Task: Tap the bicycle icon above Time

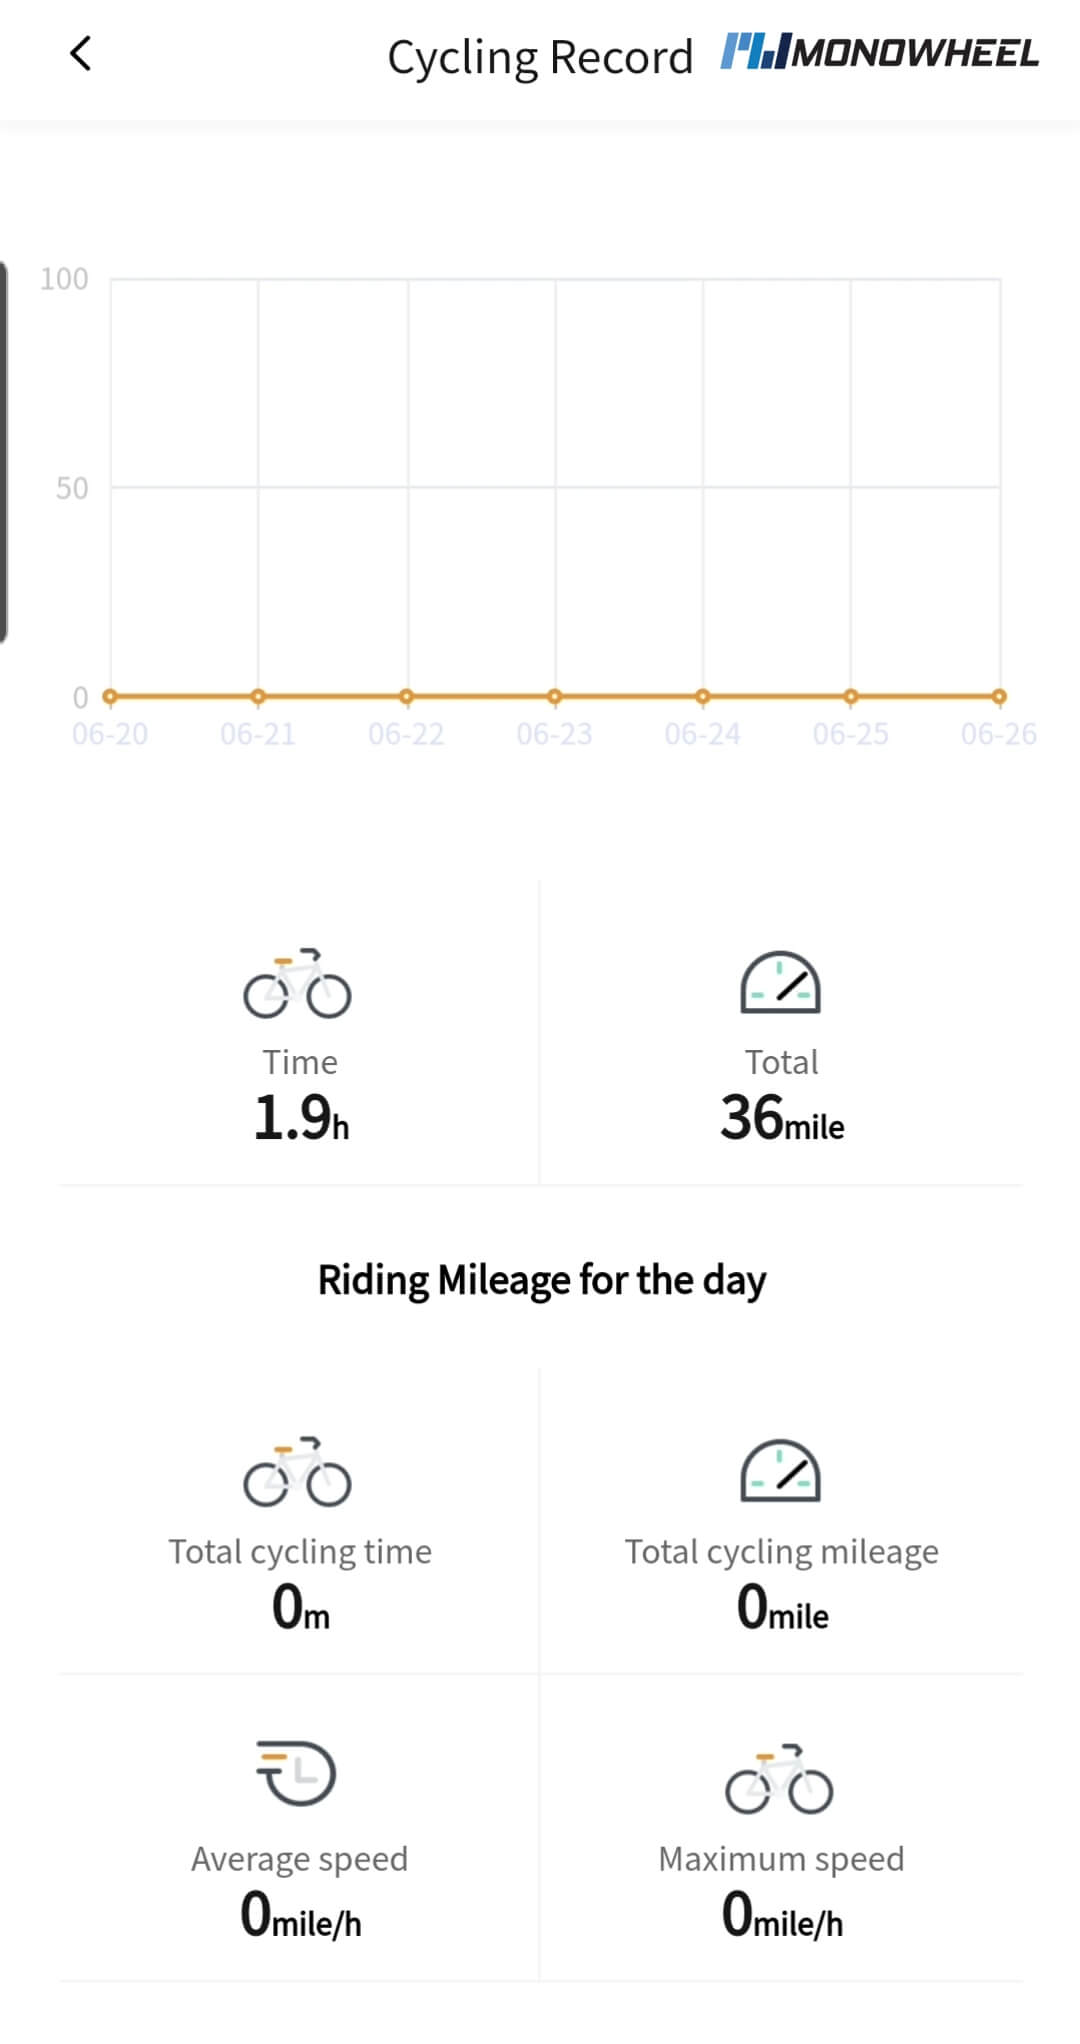Action: [x=297, y=984]
